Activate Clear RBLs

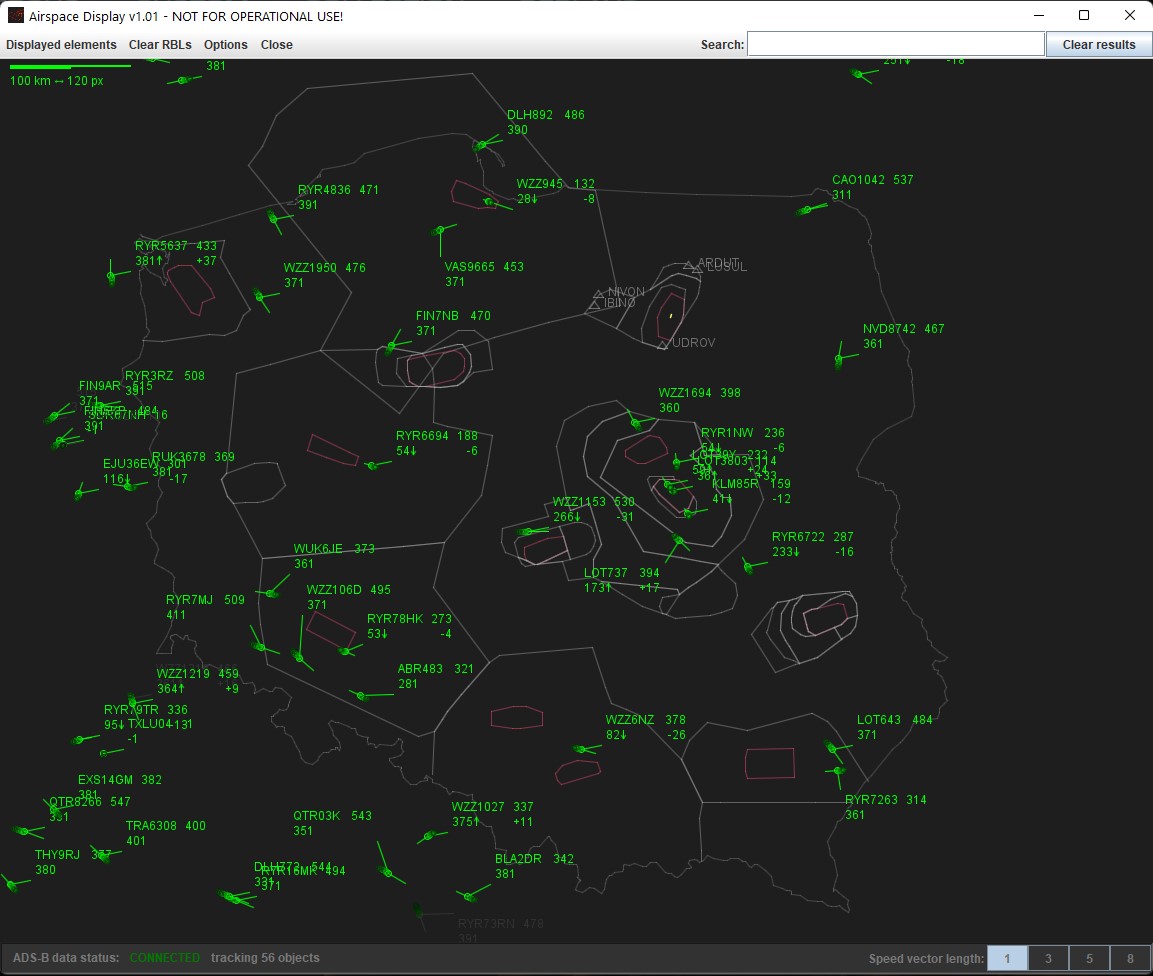tap(160, 45)
